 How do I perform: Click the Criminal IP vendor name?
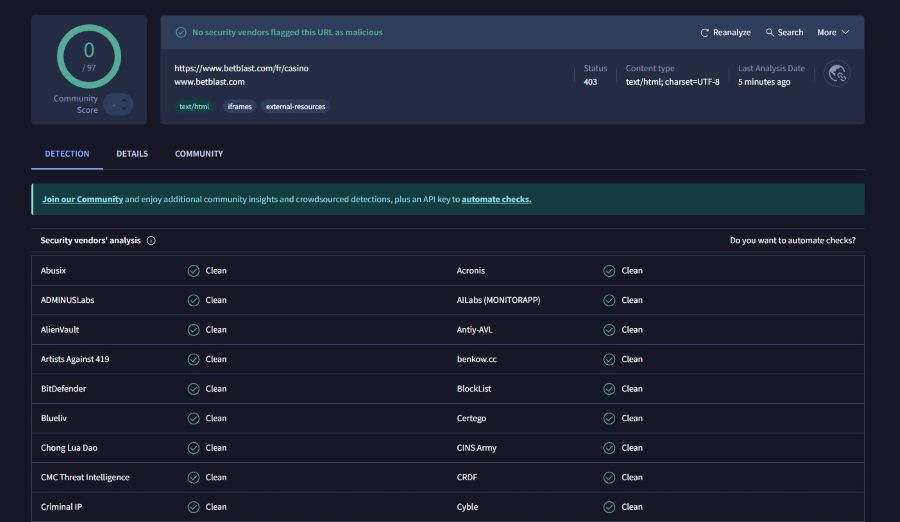click(61, 507)
